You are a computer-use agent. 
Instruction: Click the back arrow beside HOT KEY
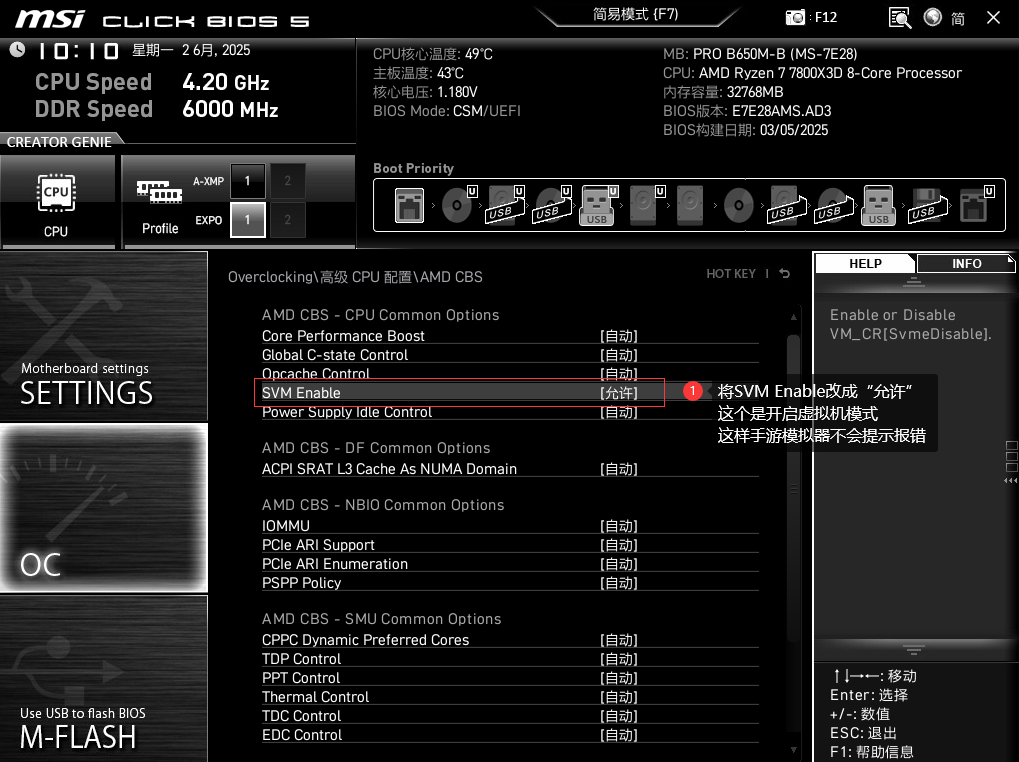click(785, 274)
